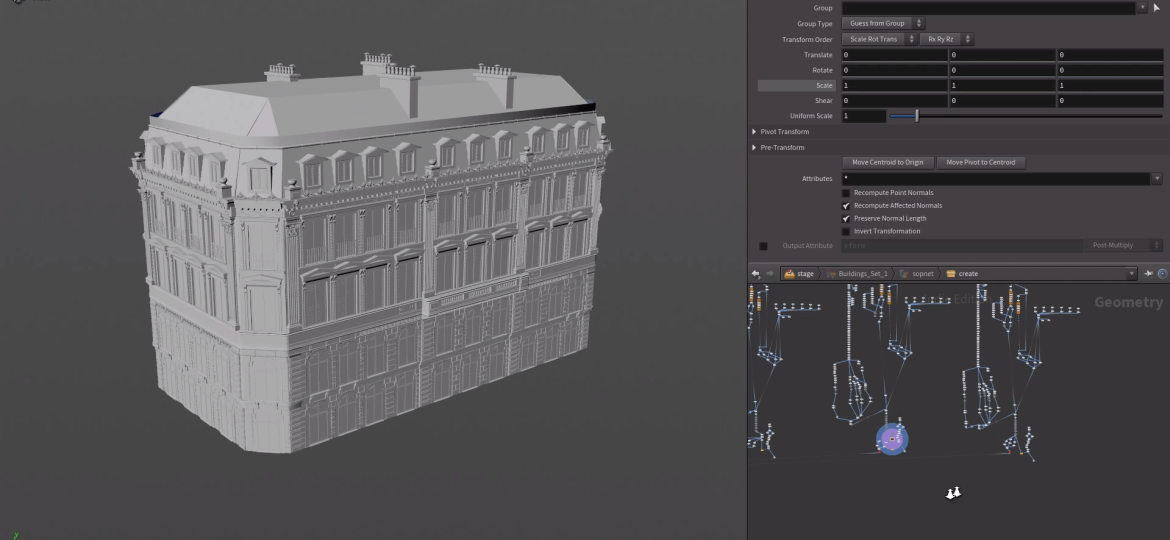Select the highlighted node in the network graph
This screenshot has width=1170, height=540.
892,438
